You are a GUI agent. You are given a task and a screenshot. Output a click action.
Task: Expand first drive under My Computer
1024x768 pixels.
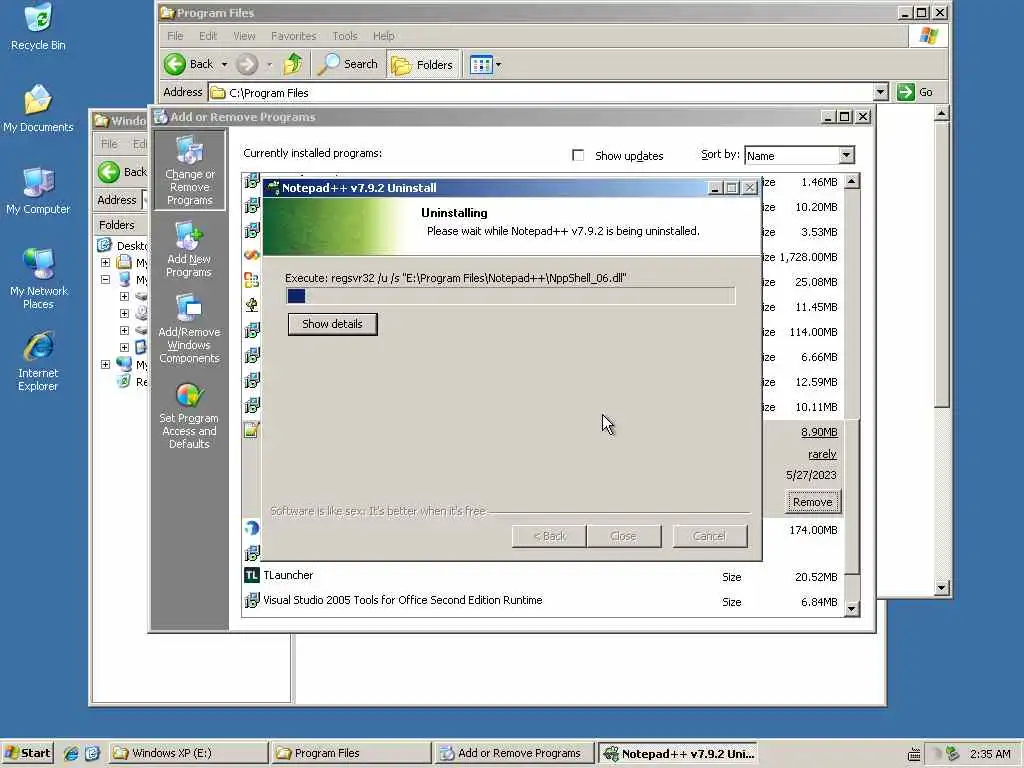pyautogui.click(x=124, y=296)
